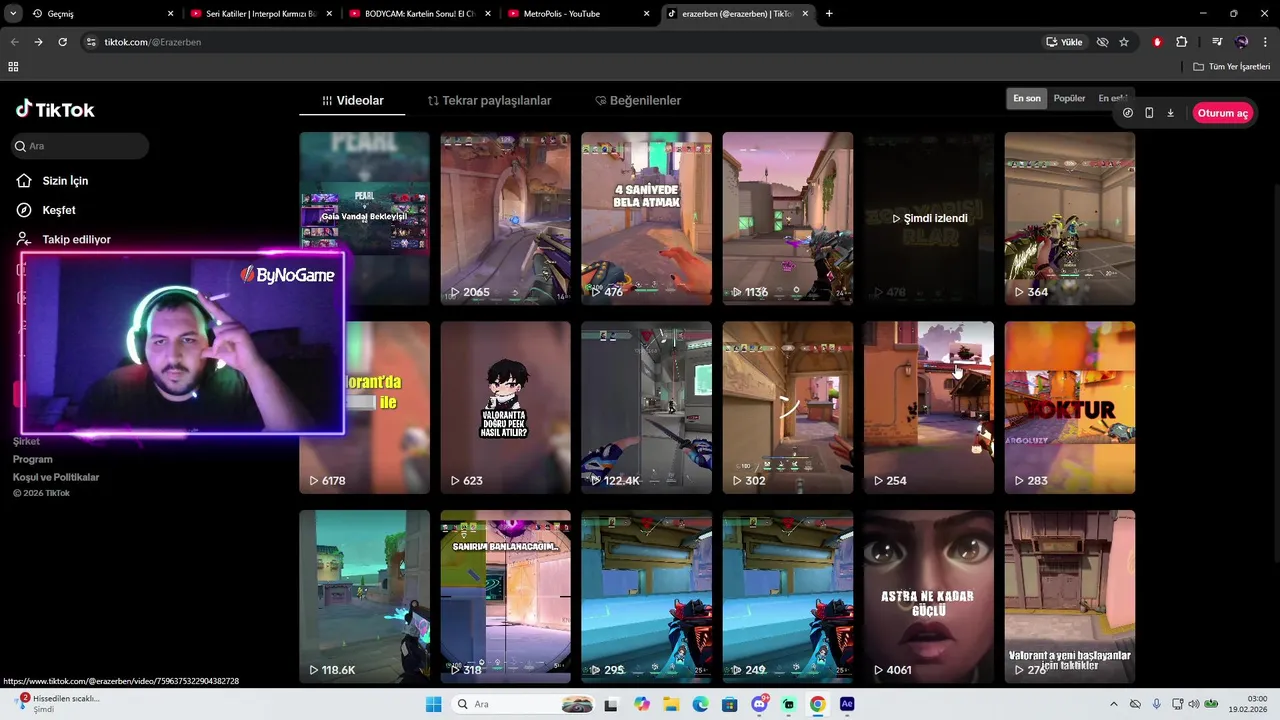Screen dimensions: 1280x720
Task: Click the TikTok search field Ara
Action: click(80, 146)
